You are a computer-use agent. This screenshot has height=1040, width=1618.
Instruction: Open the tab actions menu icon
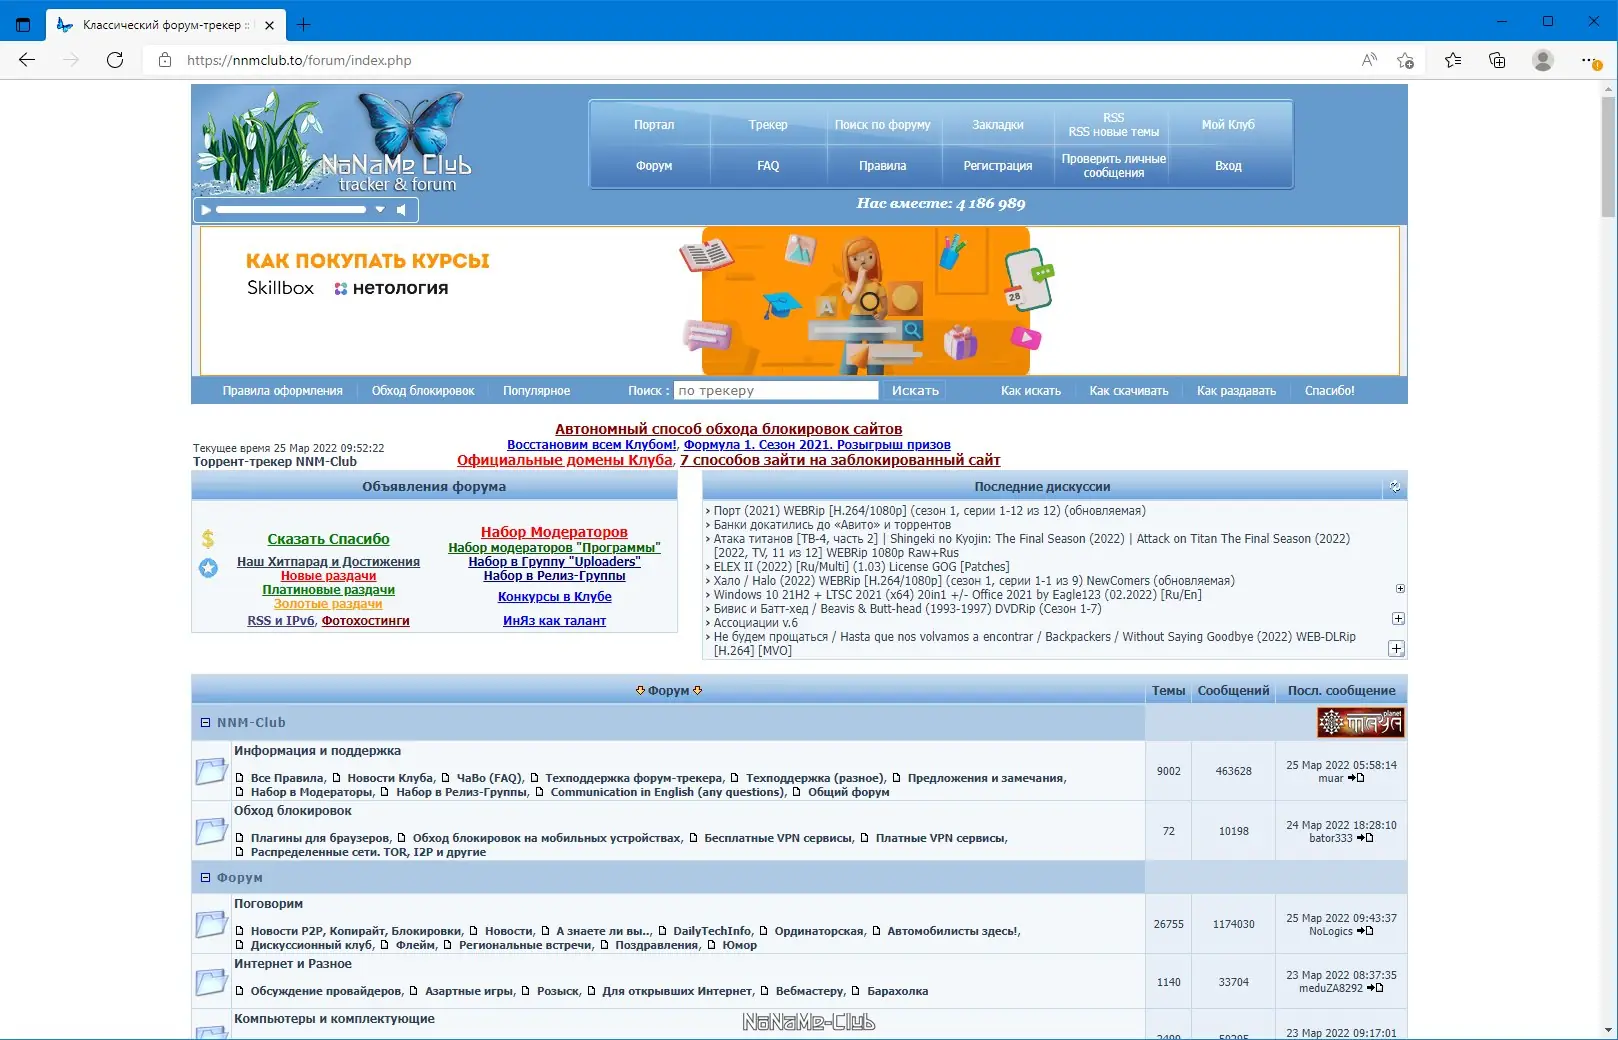[x=24, y=24]
